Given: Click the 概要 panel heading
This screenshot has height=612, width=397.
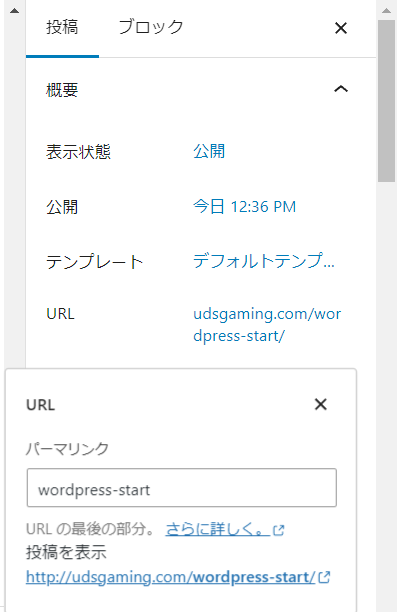Looking at the screenshot, I should [62, 90].
